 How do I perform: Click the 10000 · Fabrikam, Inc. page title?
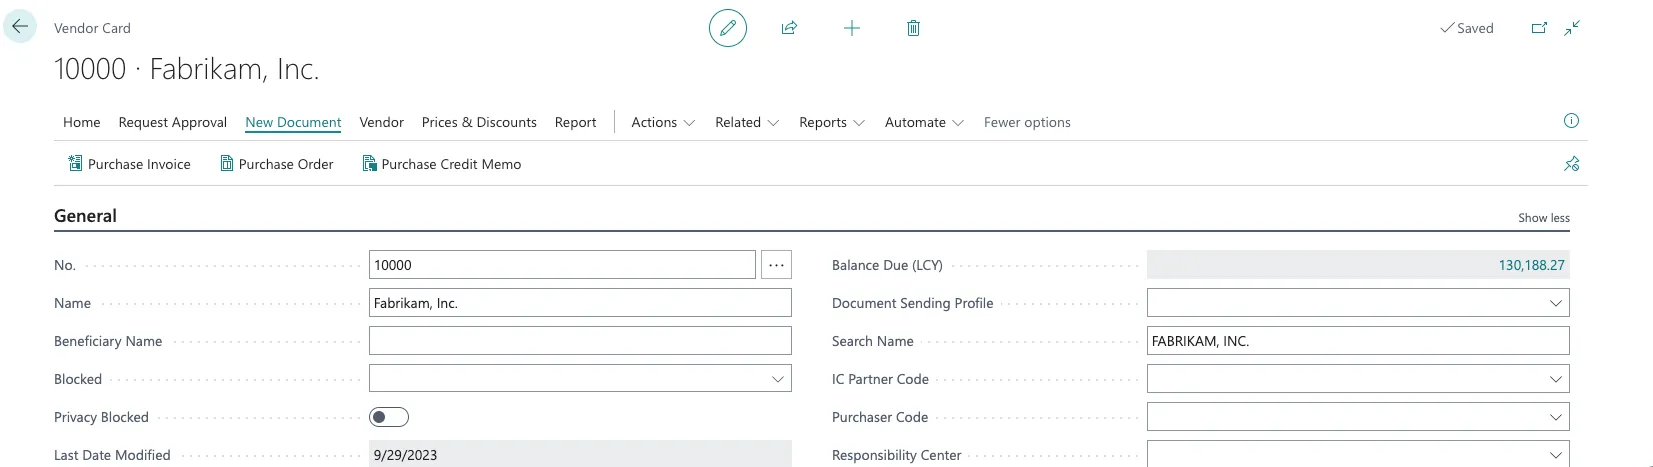tap(187, 69)
